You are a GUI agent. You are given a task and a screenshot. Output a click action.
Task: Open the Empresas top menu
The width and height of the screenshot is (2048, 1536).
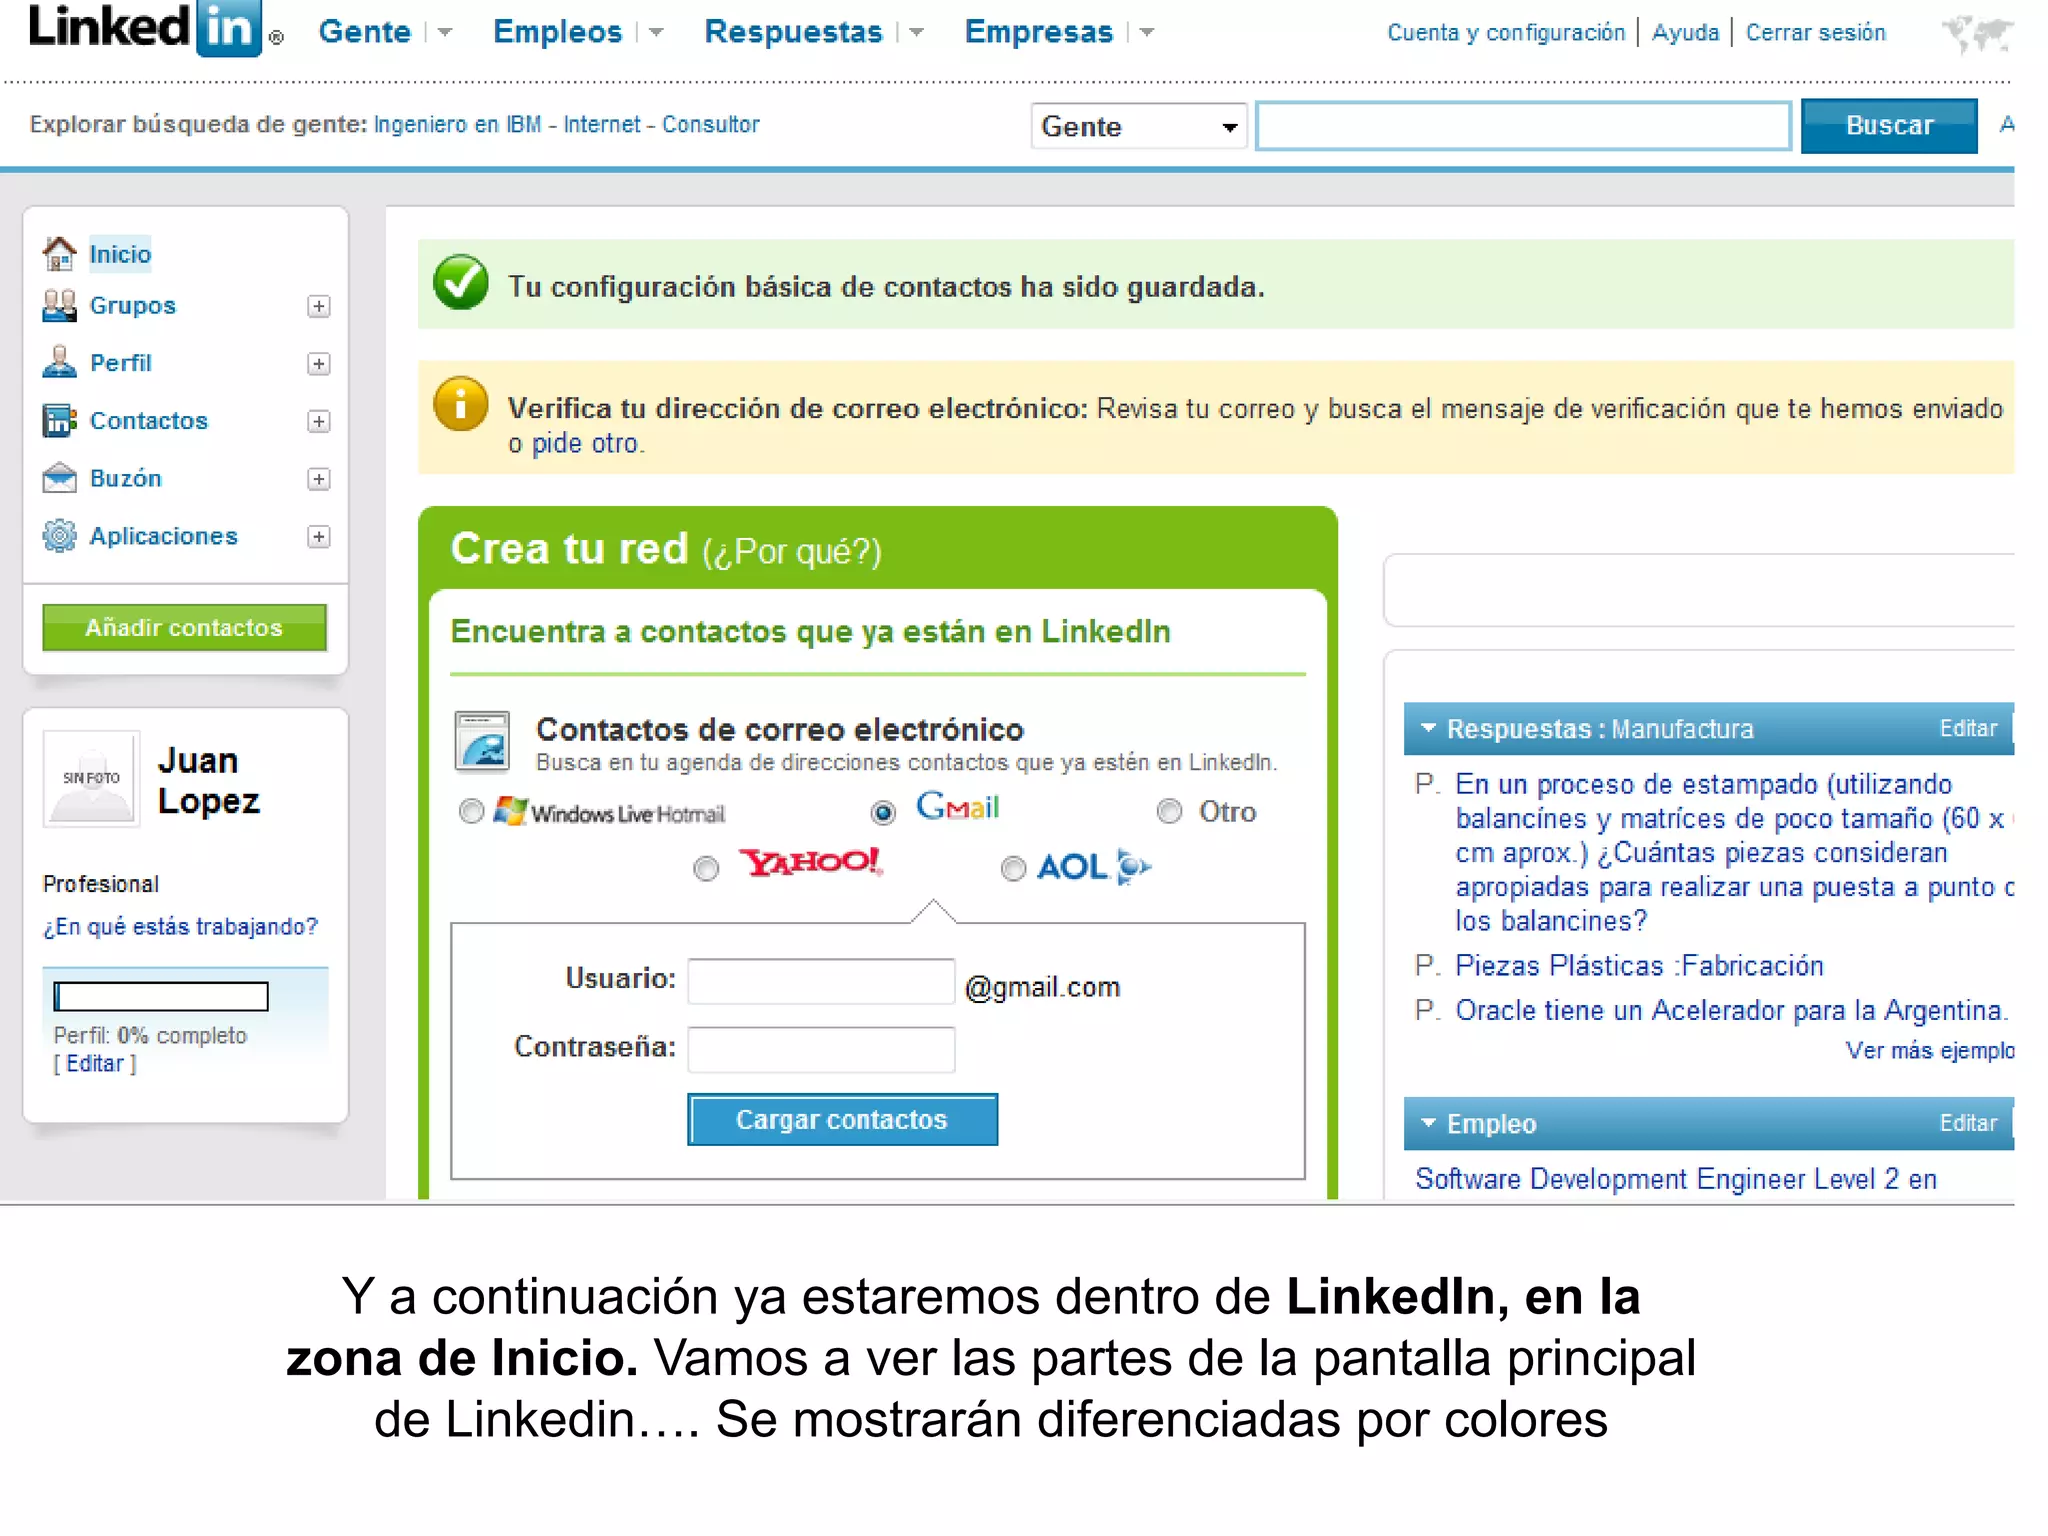coord(1038,32)
